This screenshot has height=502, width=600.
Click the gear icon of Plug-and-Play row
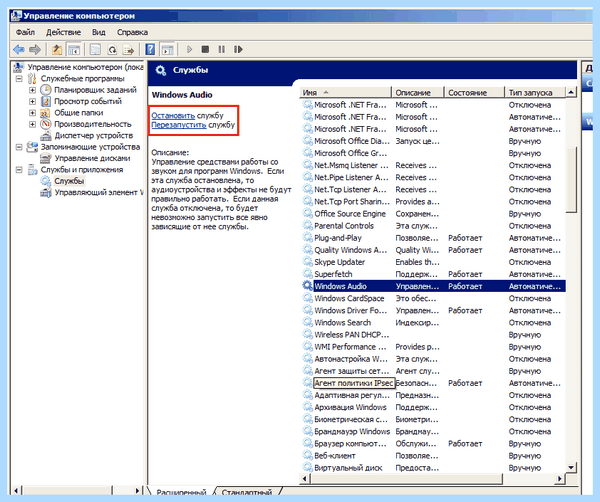pos(307,238)
